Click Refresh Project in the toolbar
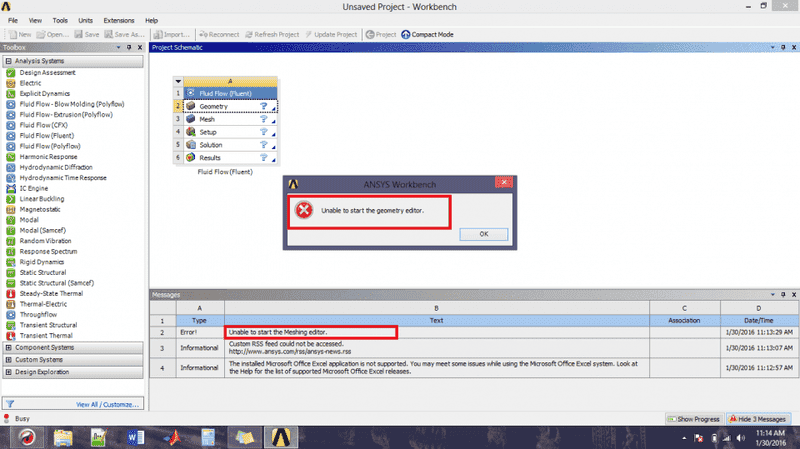The width and height of the screenshot is (800, 449). (x=272, y=35)
